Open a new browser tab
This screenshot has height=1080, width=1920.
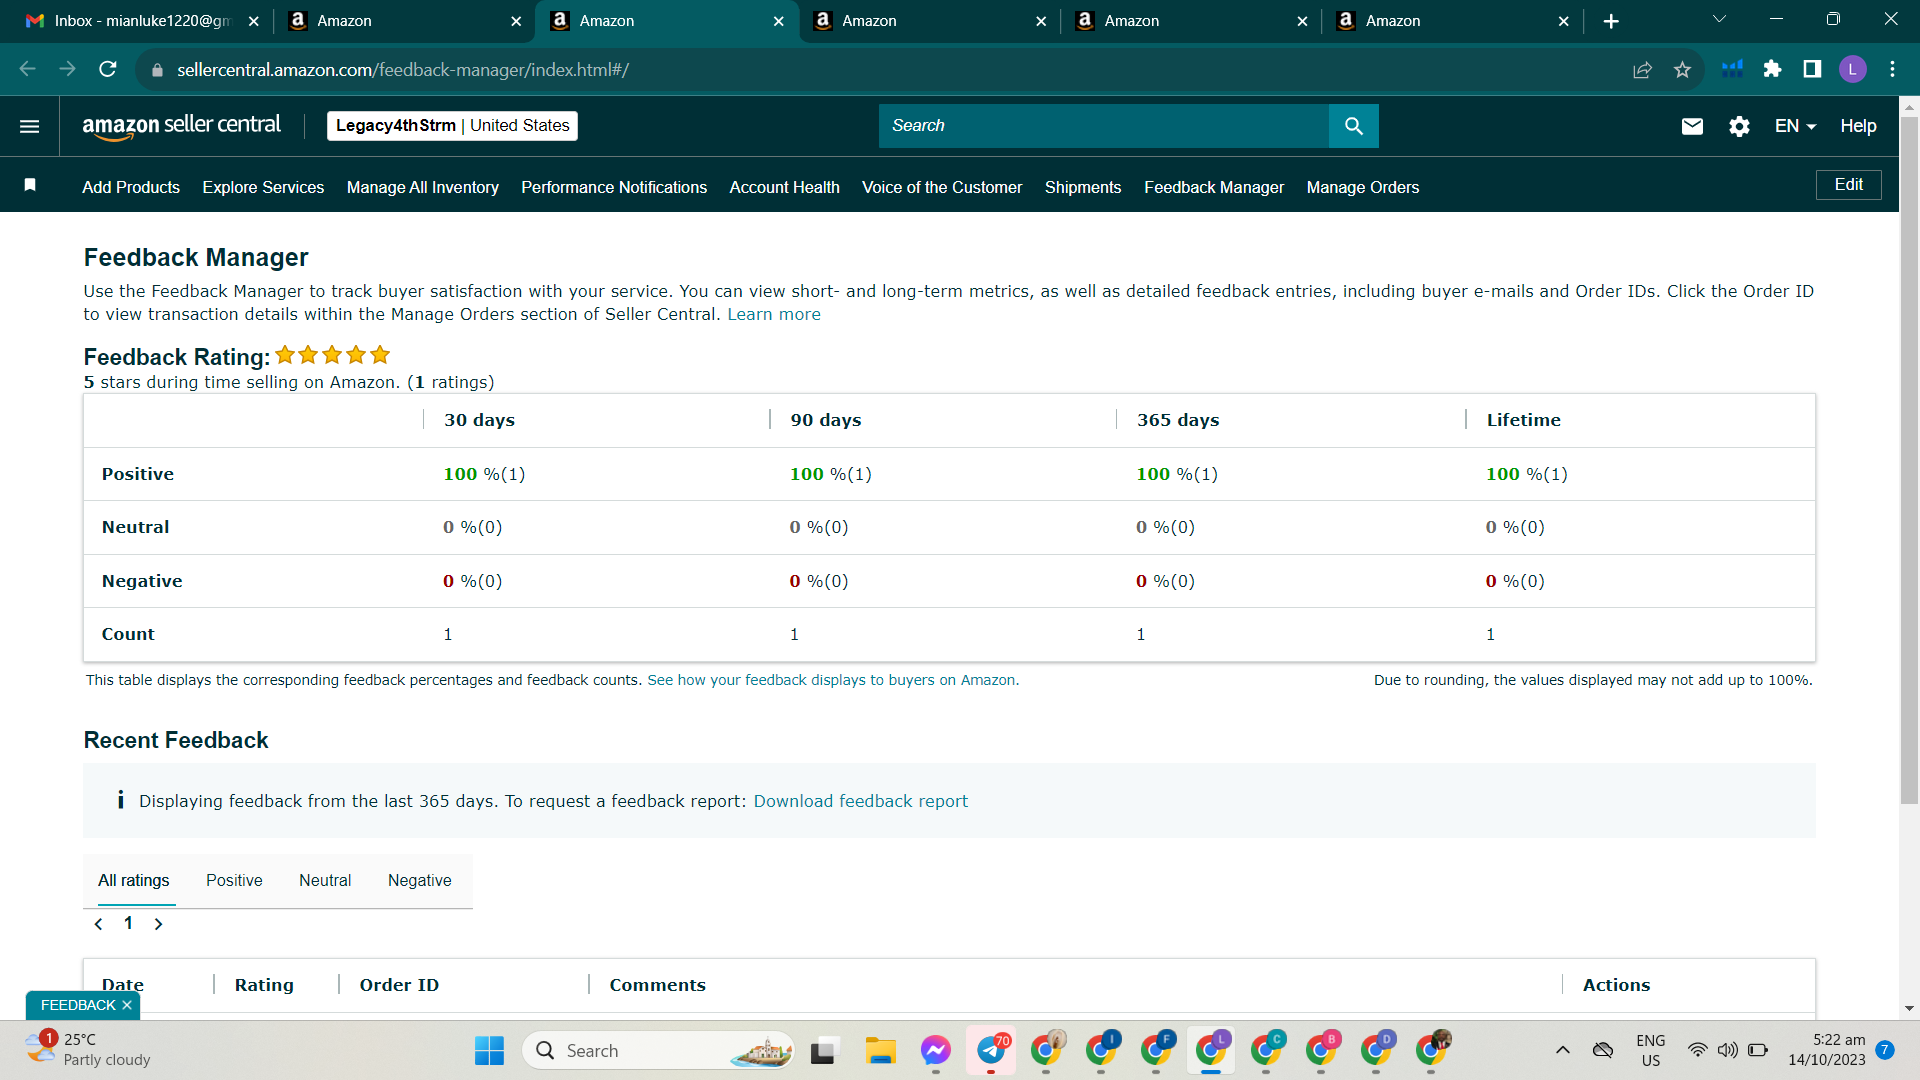pyautogui.click(x=1611, y=21)
